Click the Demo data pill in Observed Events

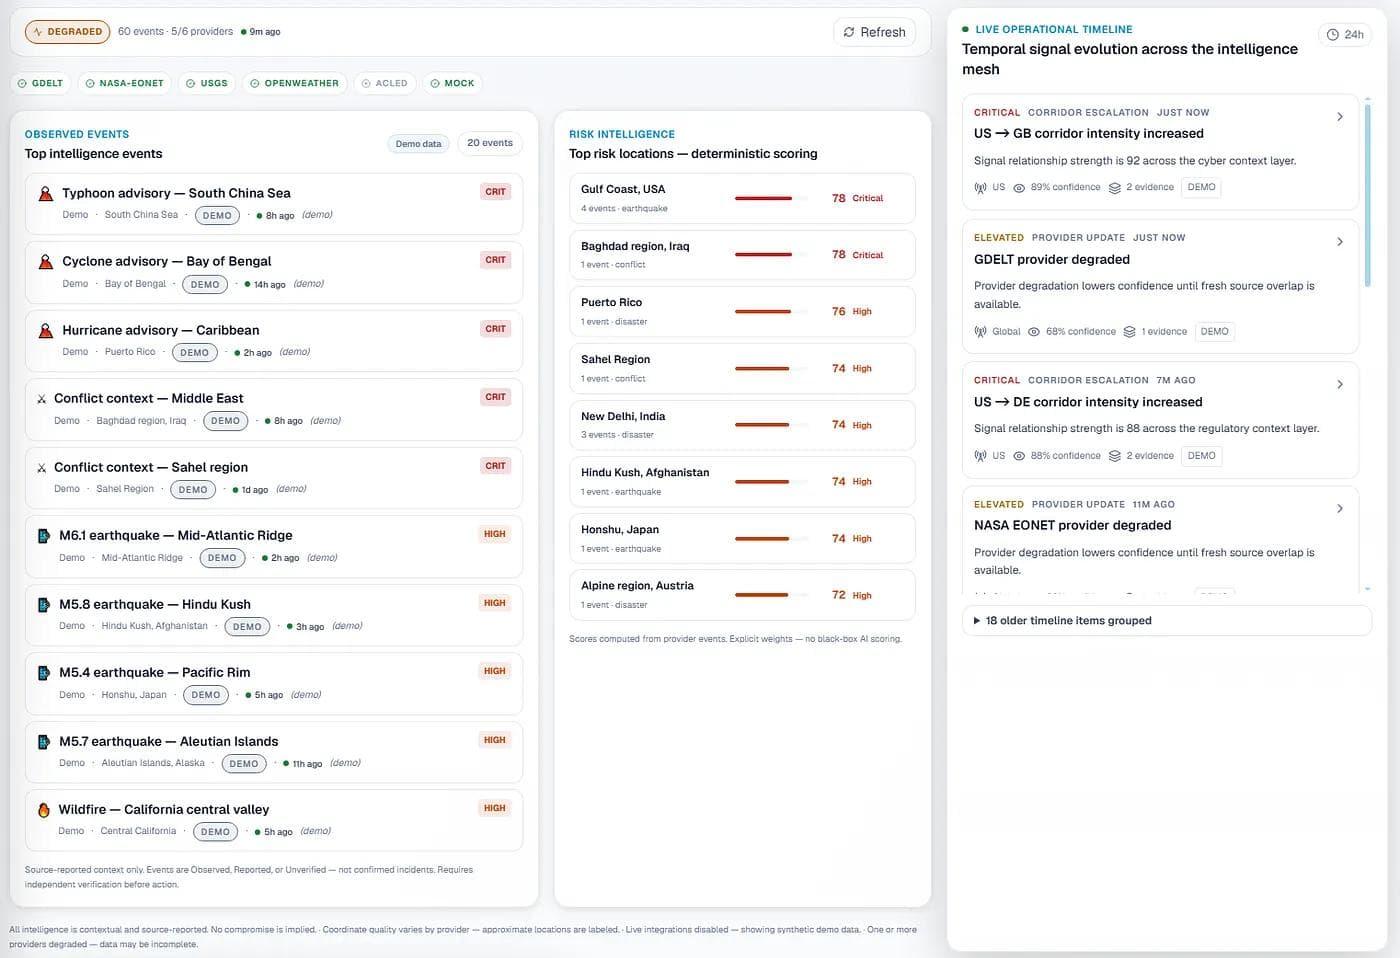point(418,144)
